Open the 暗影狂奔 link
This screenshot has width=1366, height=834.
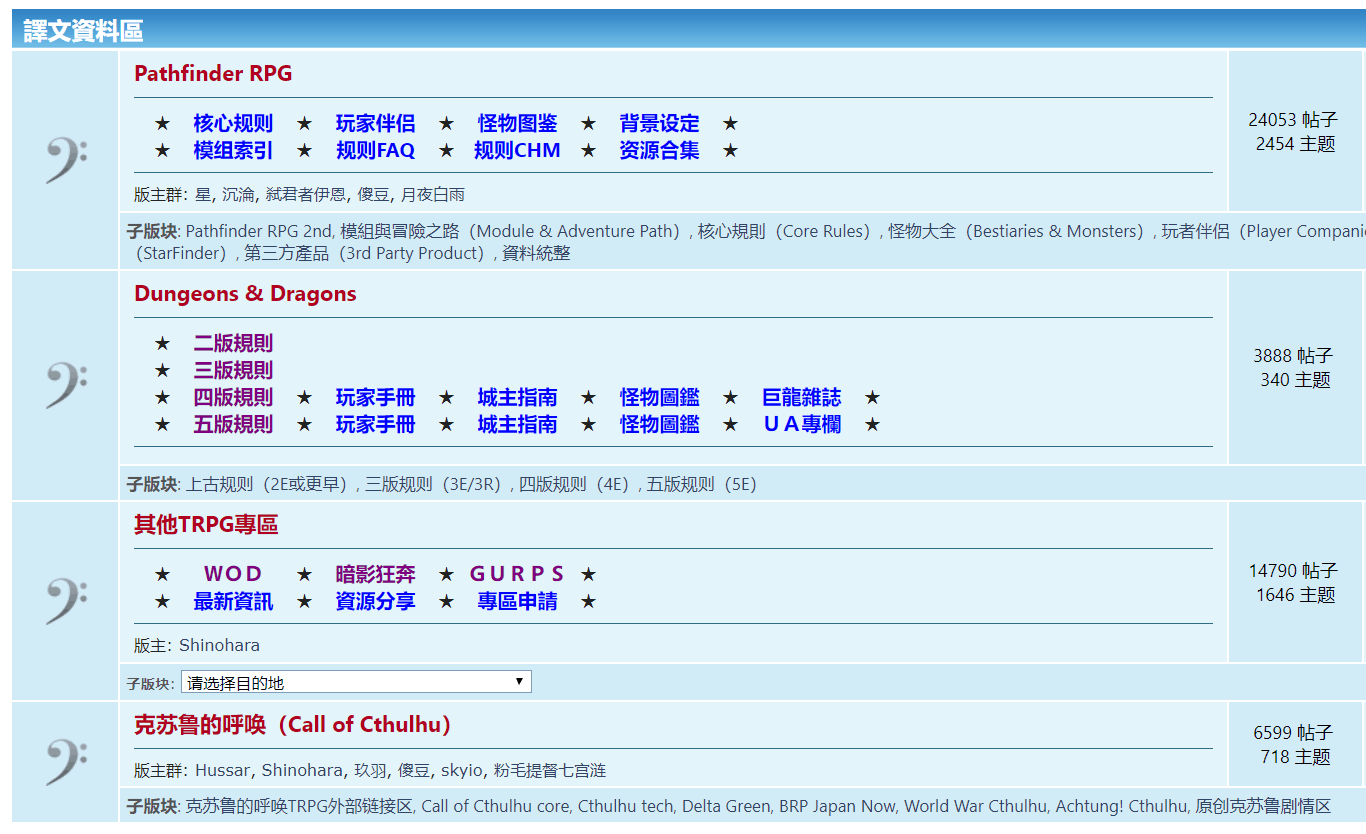coord(375,575)
